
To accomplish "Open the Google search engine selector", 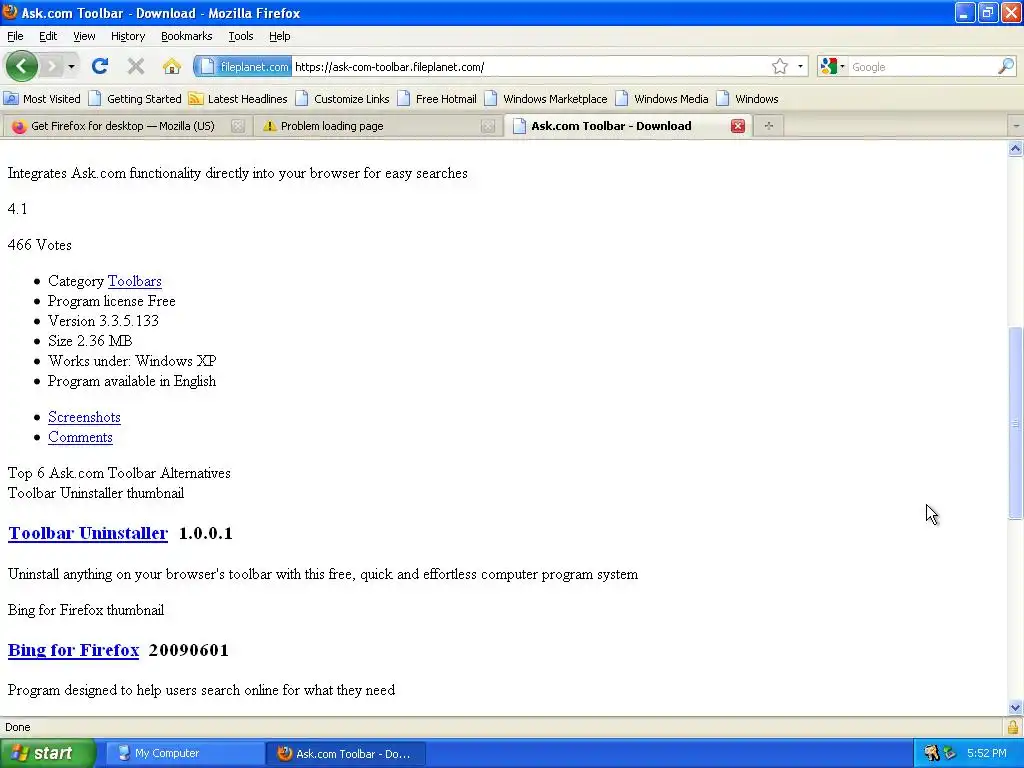I will coord(833,67).
